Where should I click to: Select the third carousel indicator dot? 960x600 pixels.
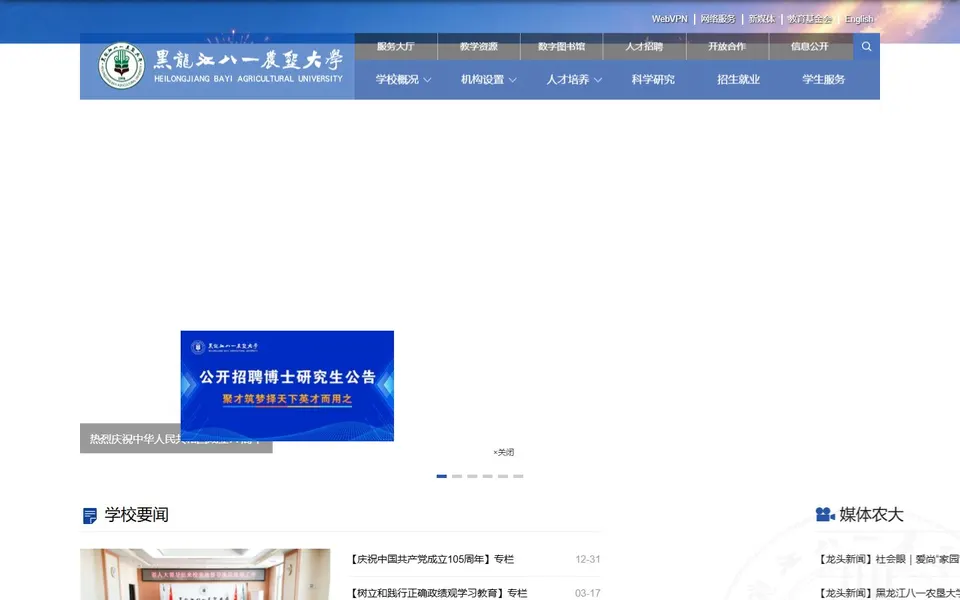(472, 476)
